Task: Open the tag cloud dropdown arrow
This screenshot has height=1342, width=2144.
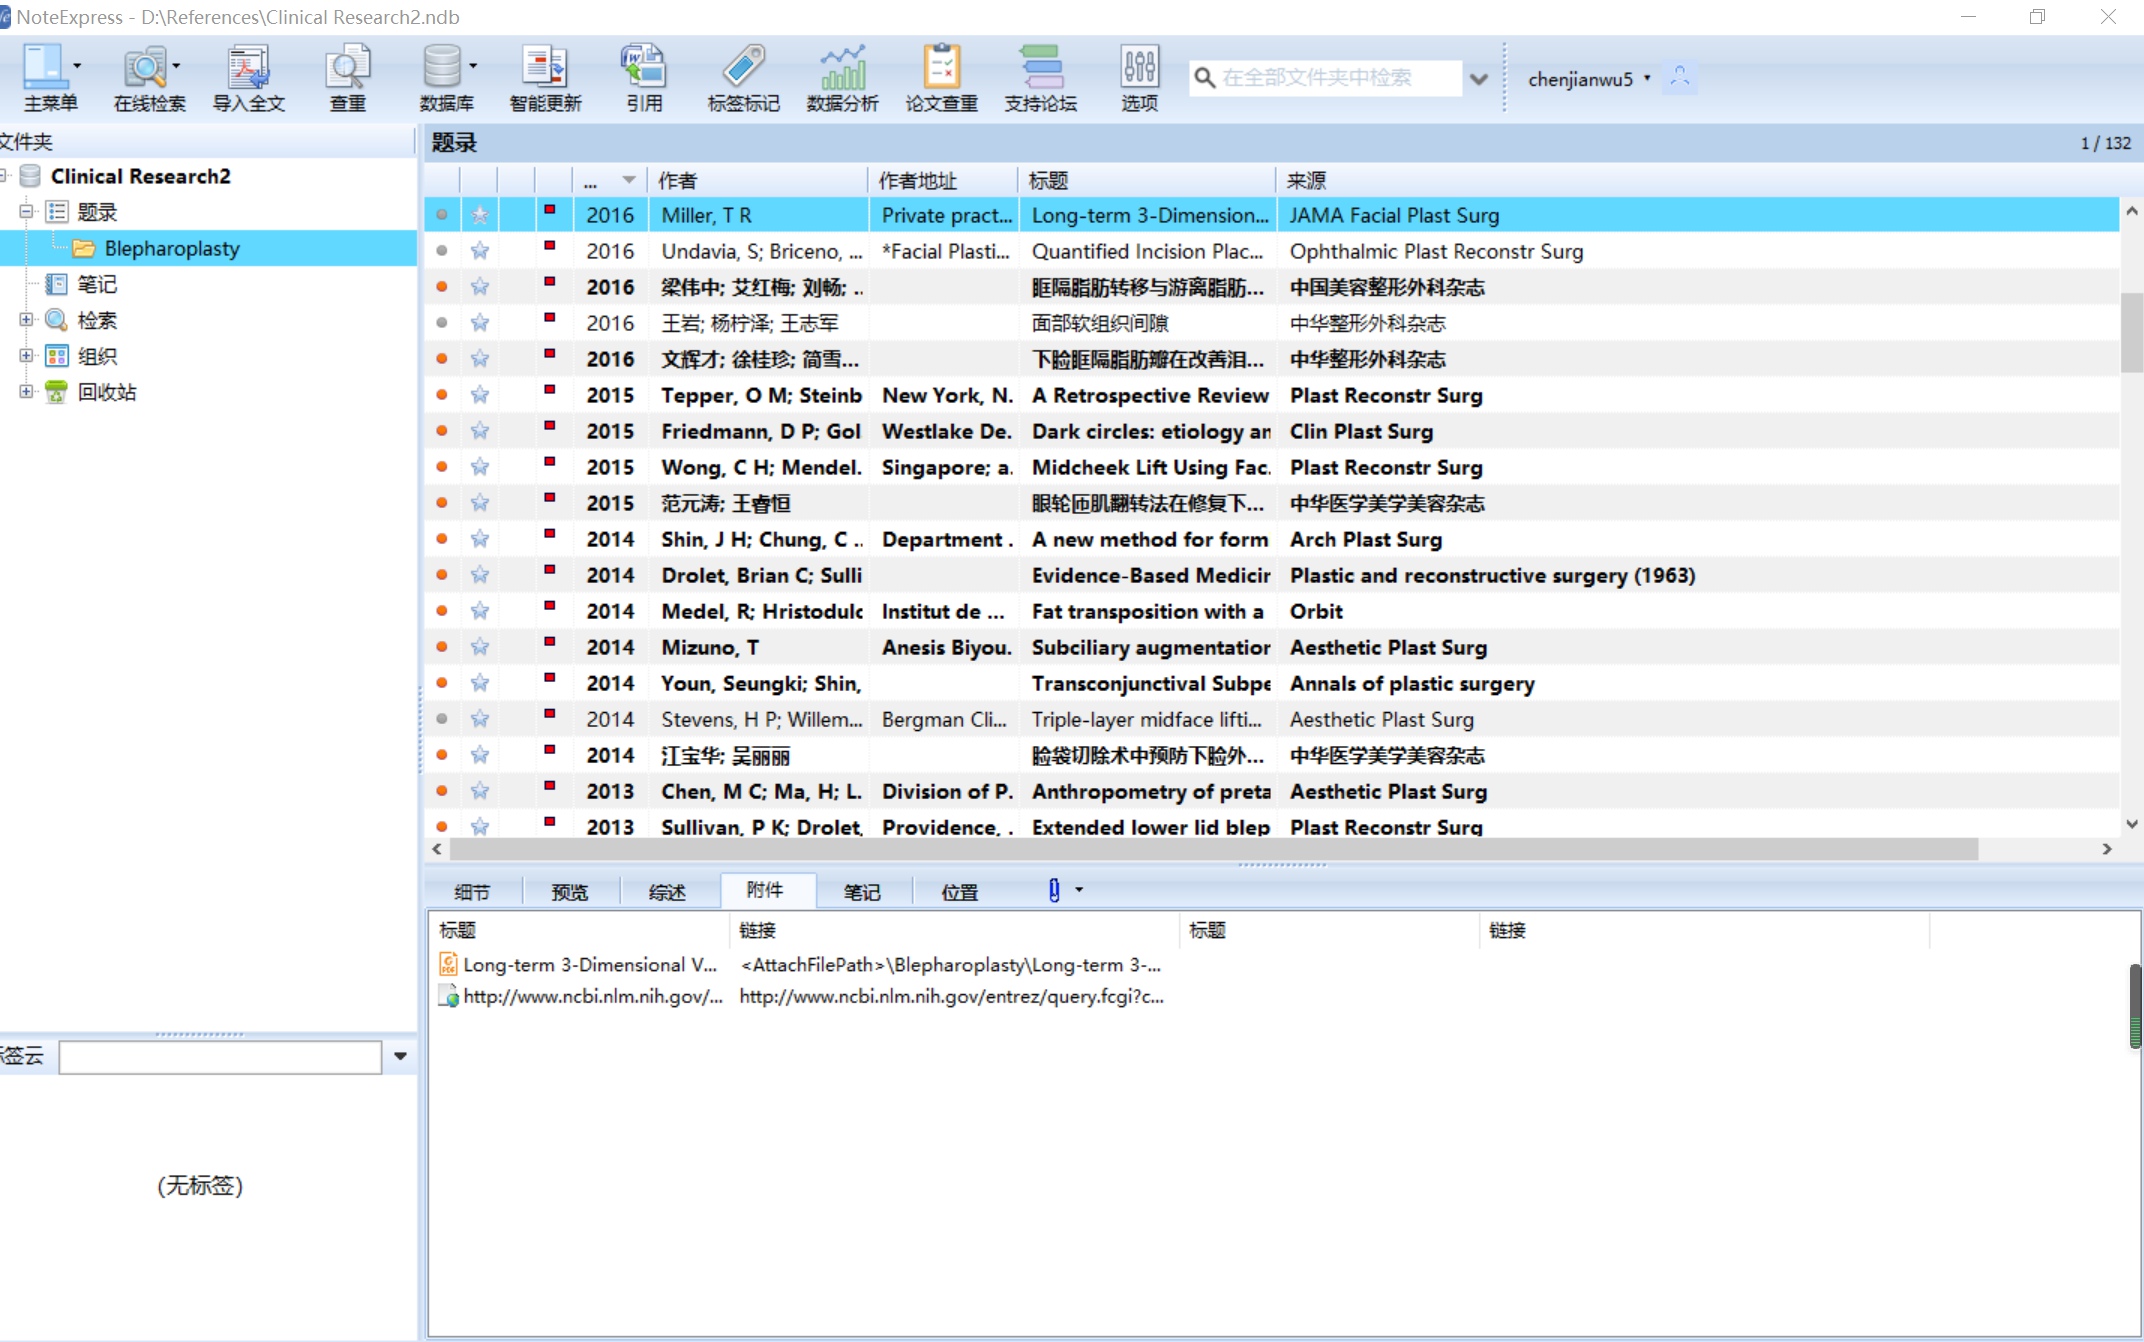Action: coord(400,1056)
